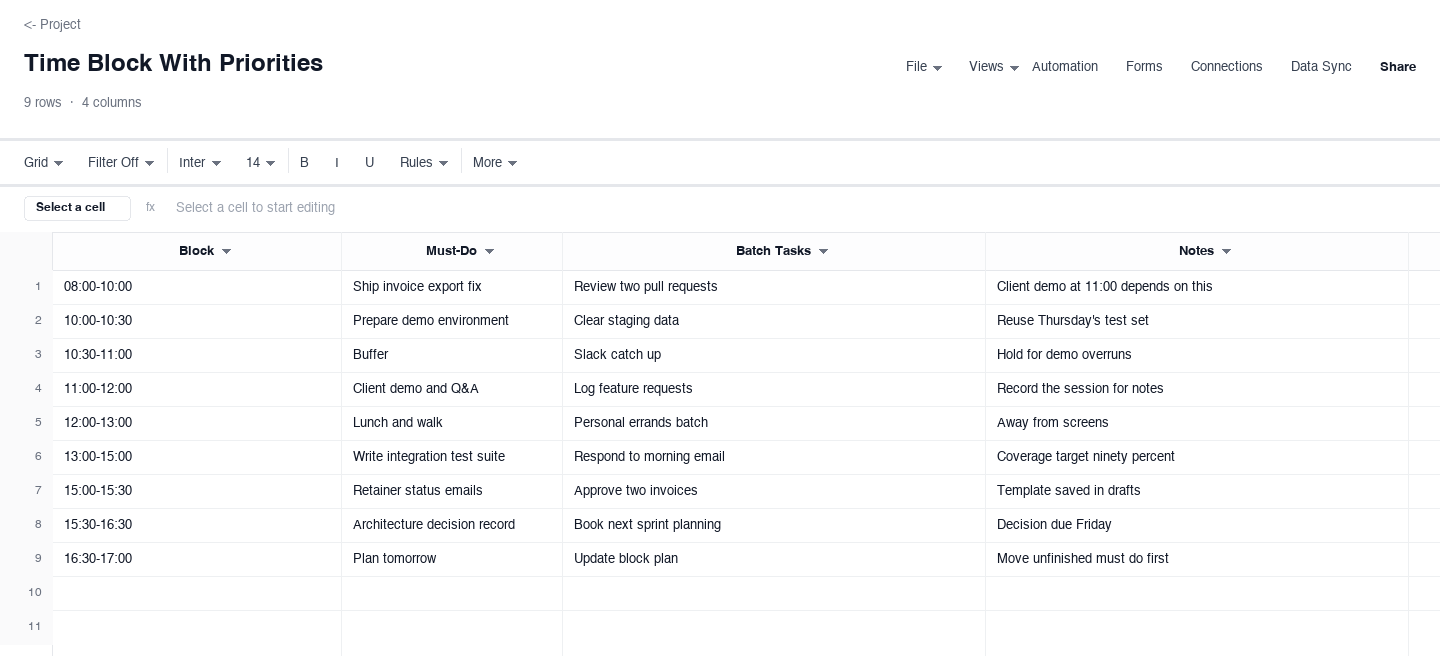
Task: Select cell Slack catch up
Action: (x=774, y=355)
